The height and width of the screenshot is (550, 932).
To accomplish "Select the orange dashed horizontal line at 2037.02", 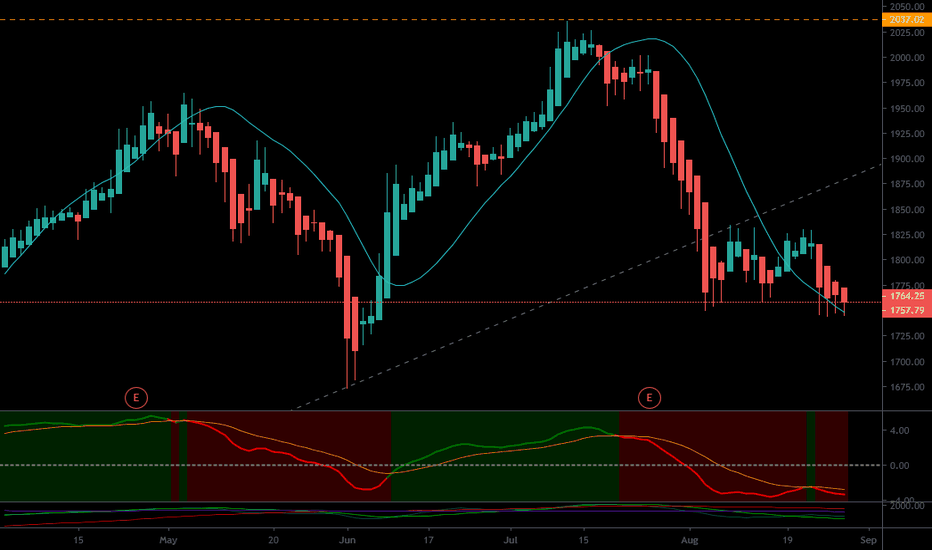I will (x=441, y=20).
